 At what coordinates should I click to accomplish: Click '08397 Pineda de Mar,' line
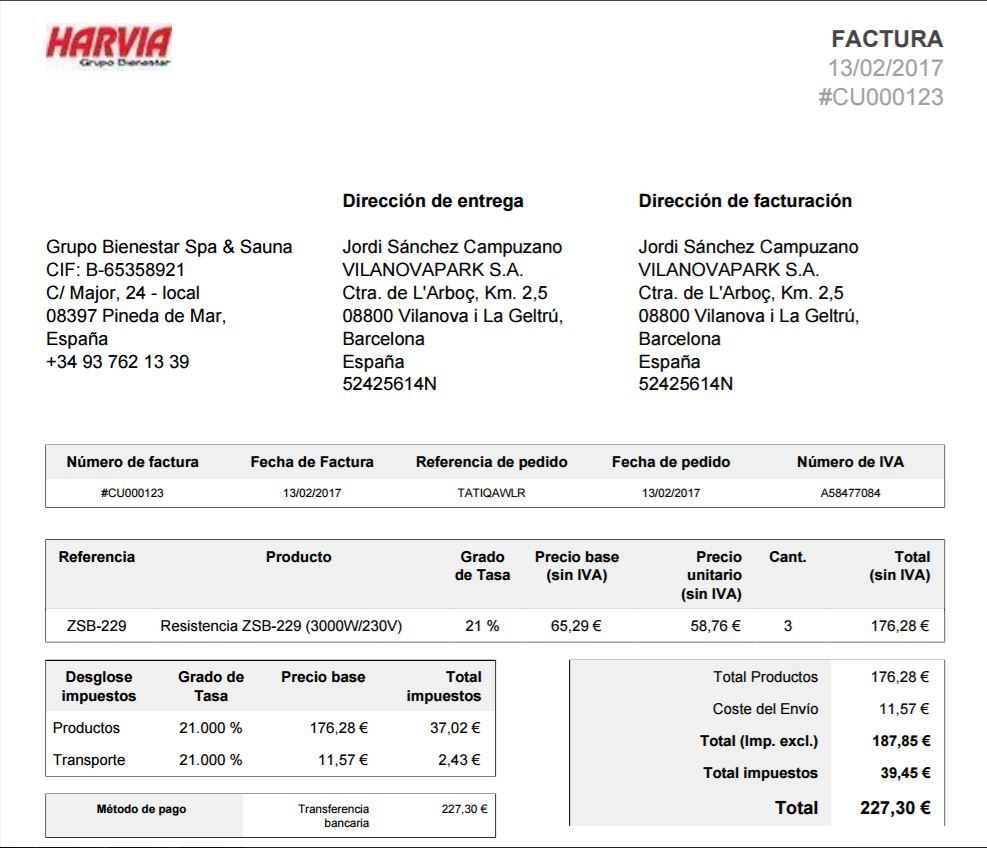coord(136,315)
